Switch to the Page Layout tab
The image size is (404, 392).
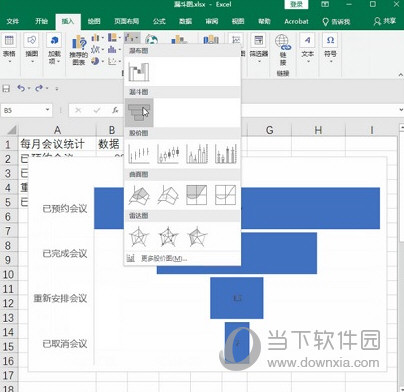pyautogui.click(x=126, y=21)
